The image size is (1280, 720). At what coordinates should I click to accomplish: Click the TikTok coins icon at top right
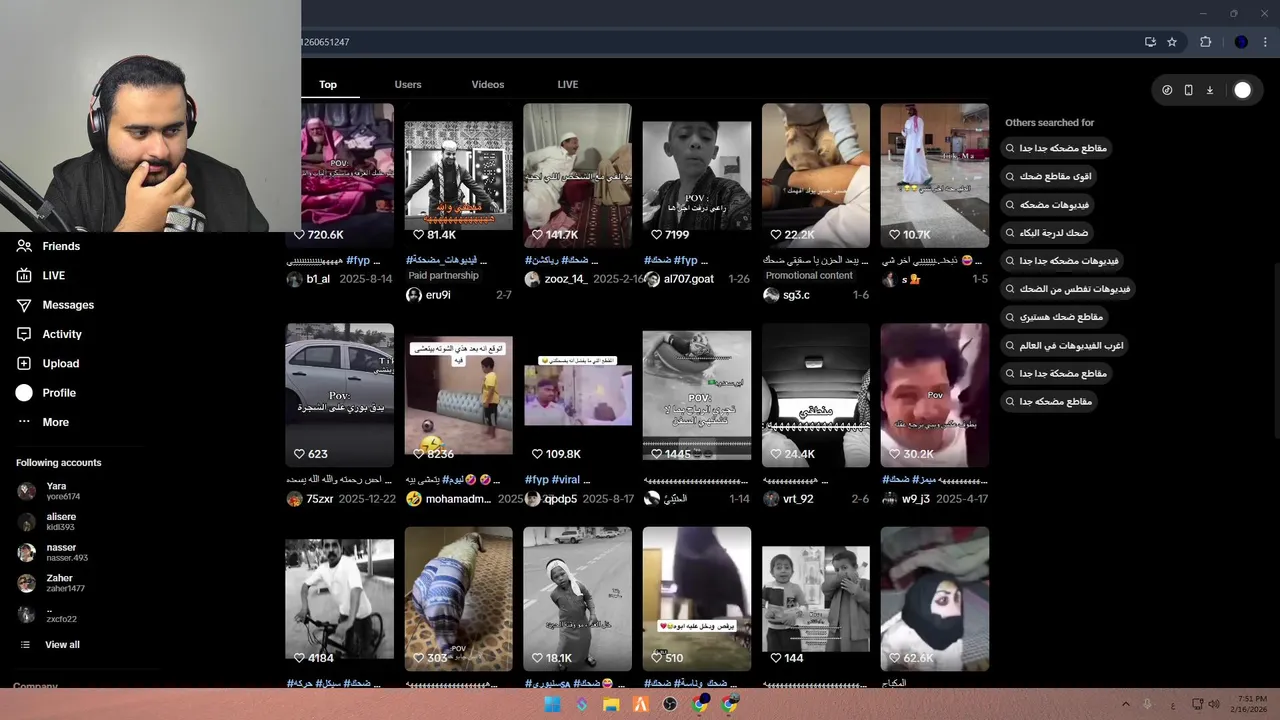tap(1167, 90)
